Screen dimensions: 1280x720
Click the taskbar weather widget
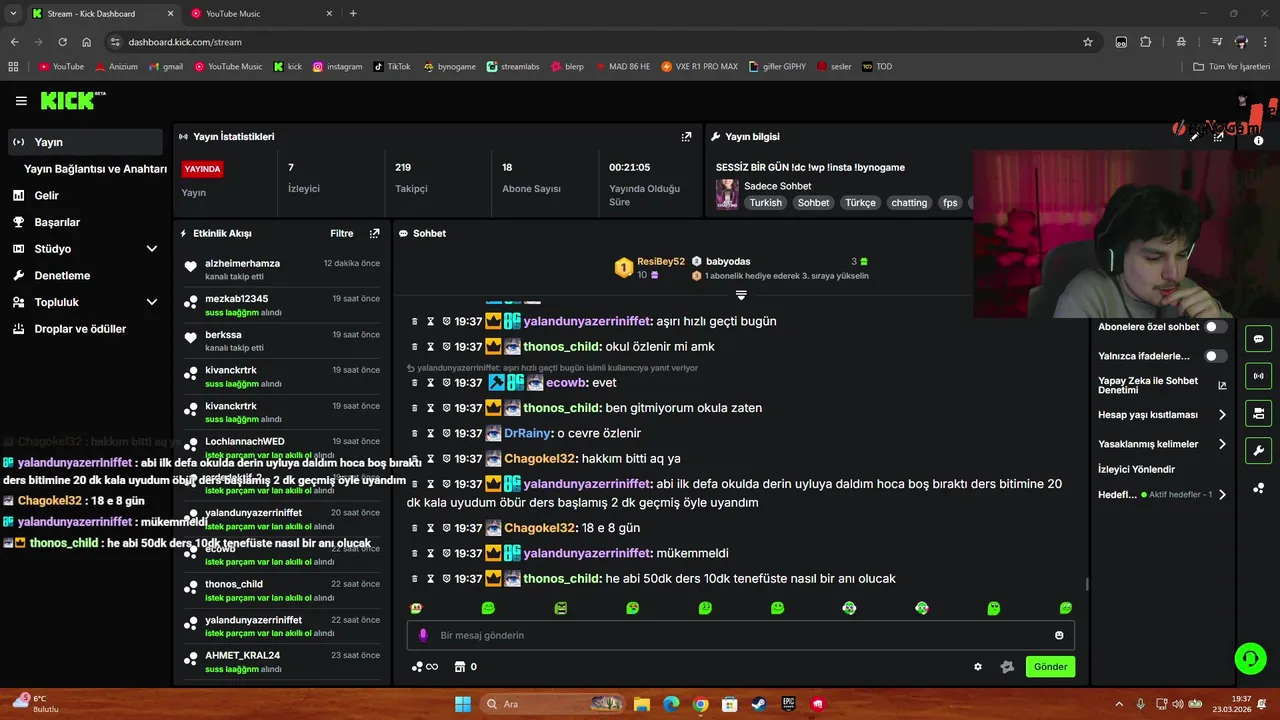coord(35,704)
